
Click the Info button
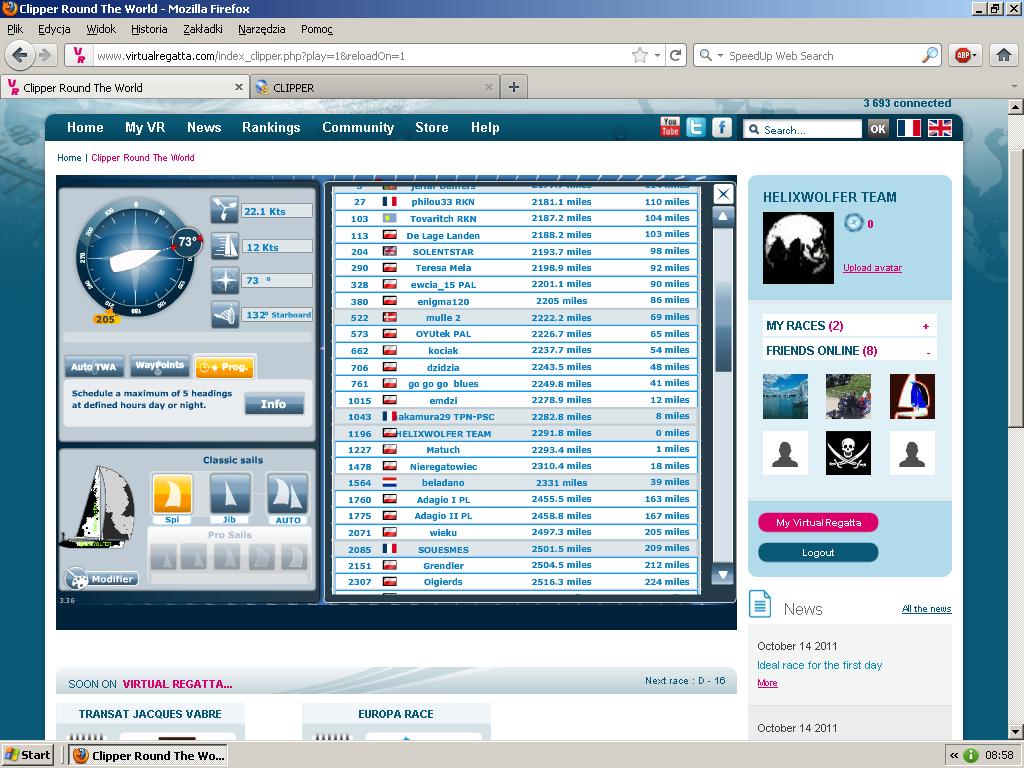coord(273,404)
